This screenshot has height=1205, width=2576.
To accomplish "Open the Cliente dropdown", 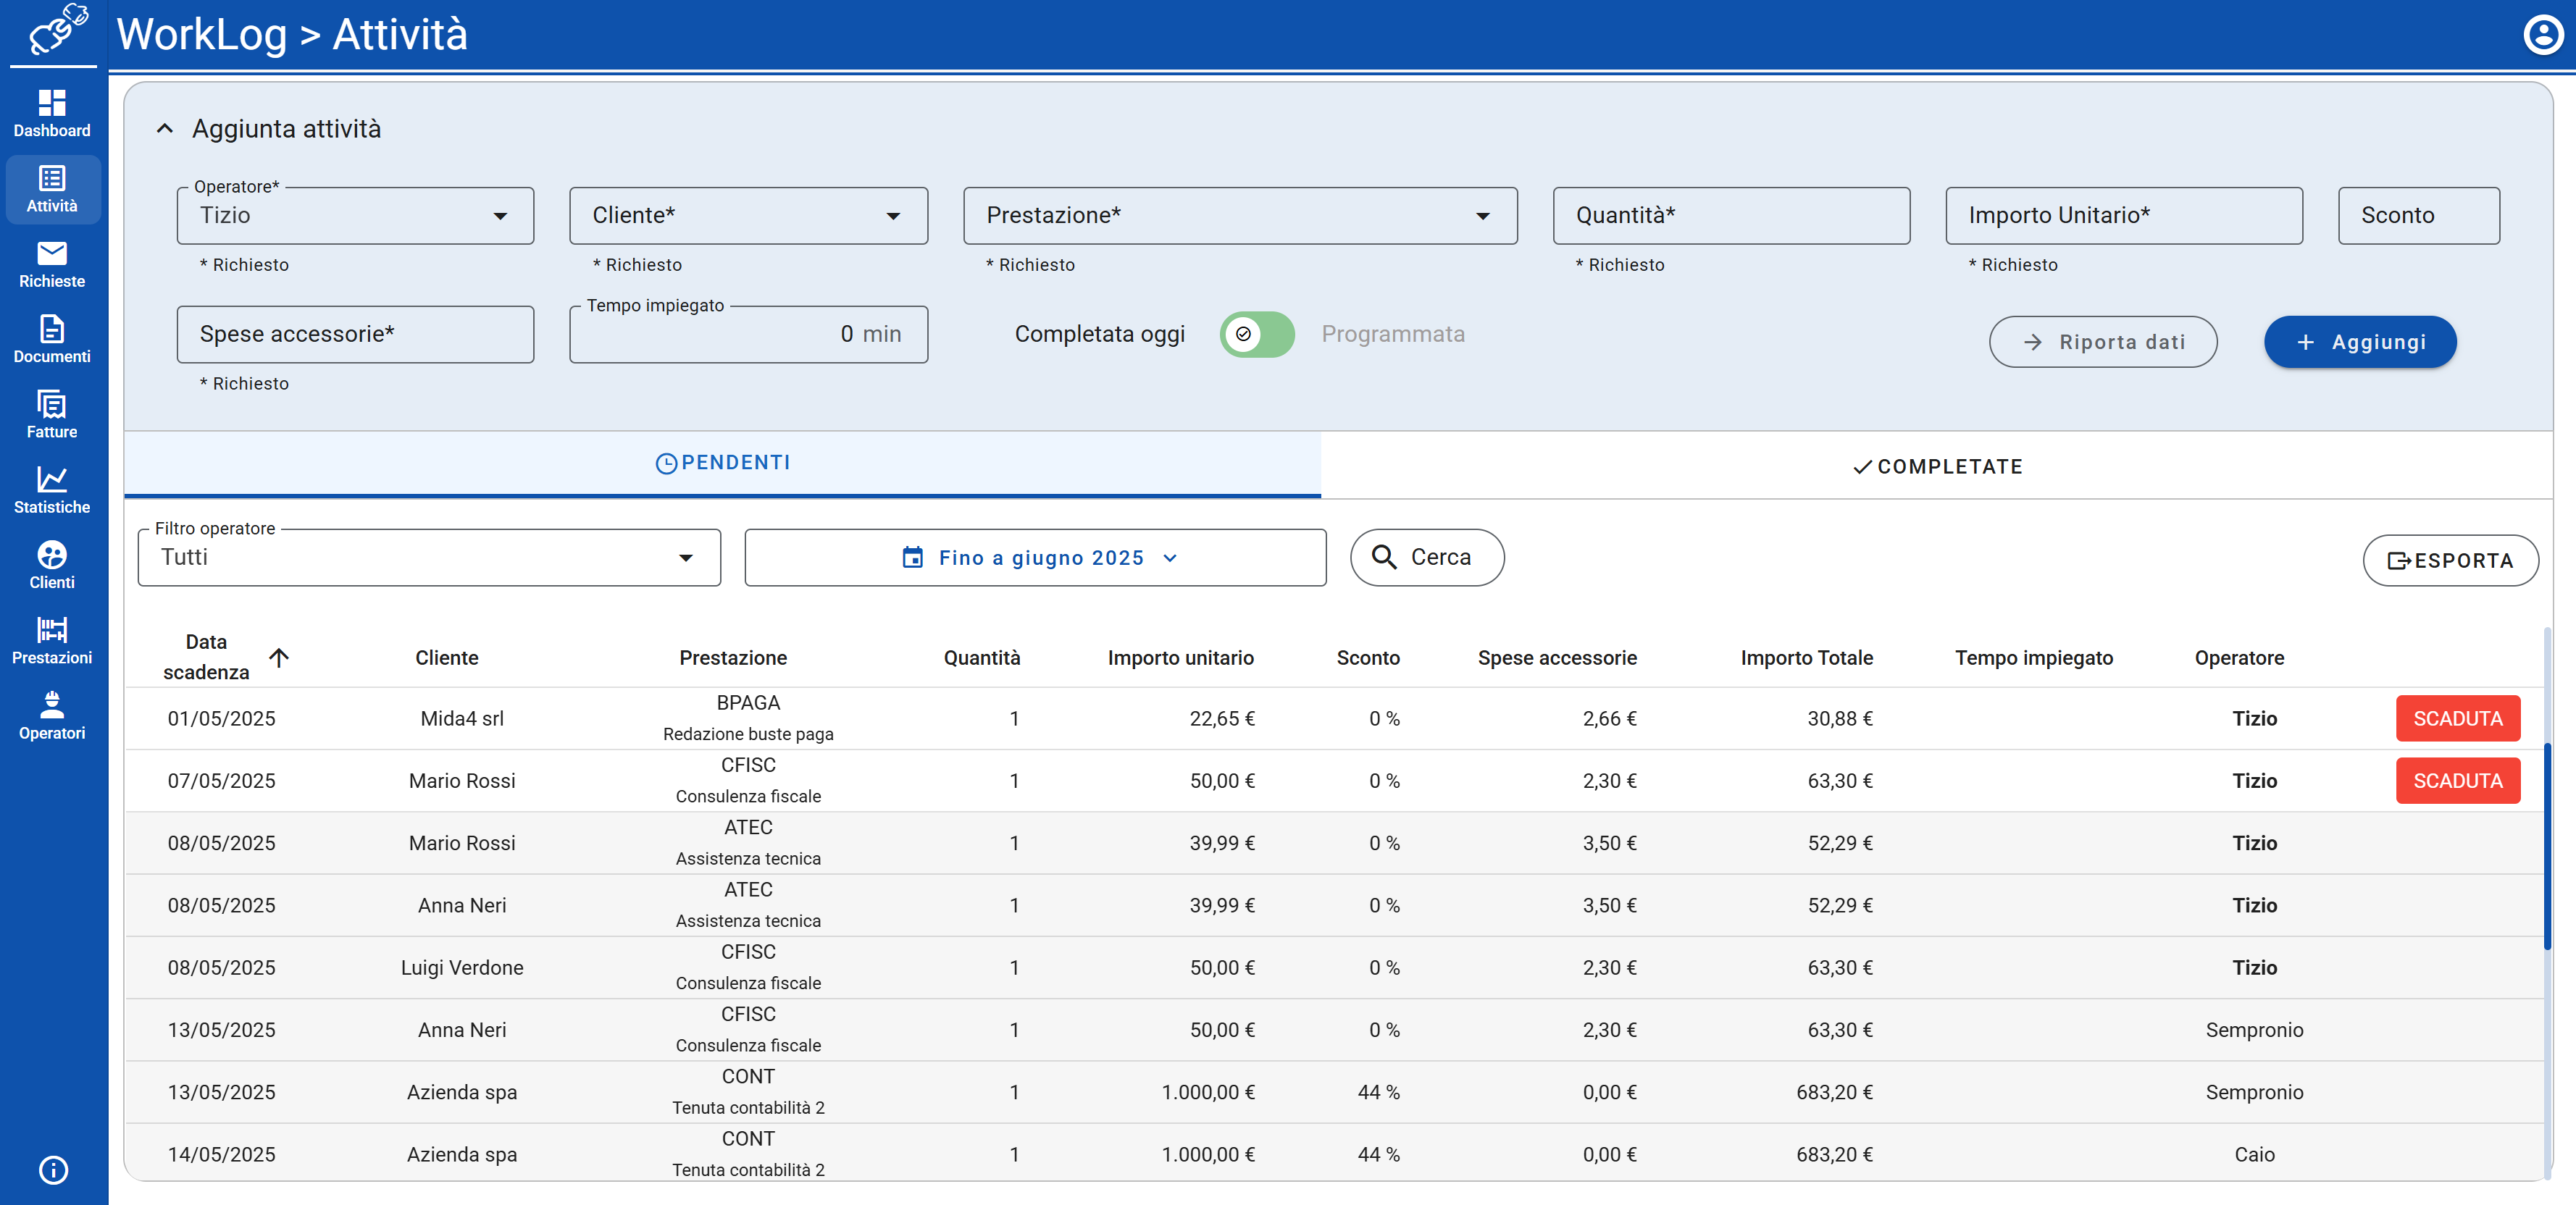I will coord(748,216).
